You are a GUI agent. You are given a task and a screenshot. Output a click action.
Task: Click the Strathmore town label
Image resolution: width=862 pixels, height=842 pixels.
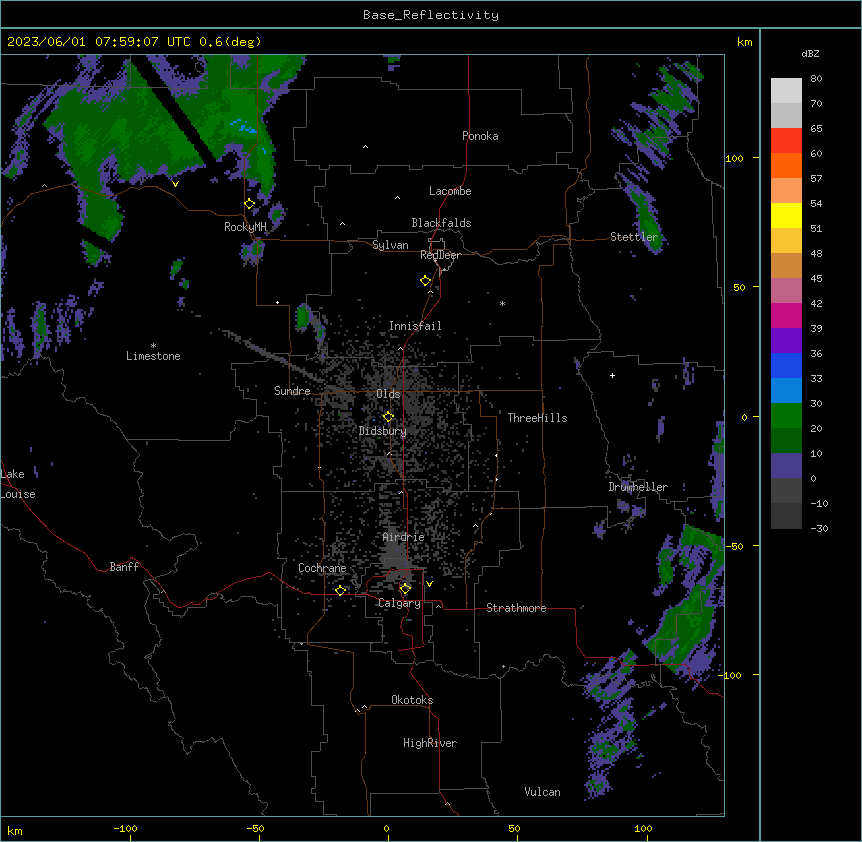pyautogui.click(x=516, y=608)
